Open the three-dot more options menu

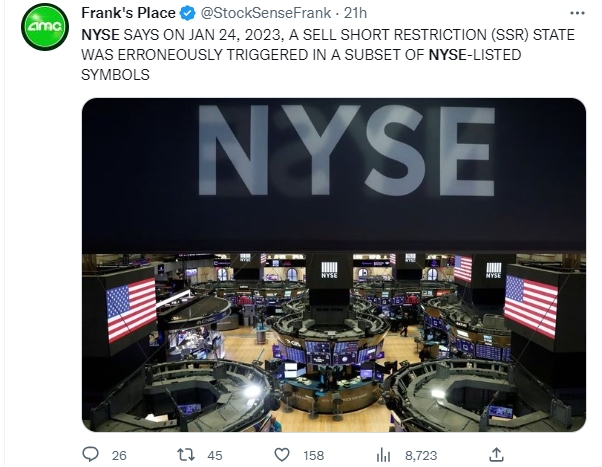point(577,13)
